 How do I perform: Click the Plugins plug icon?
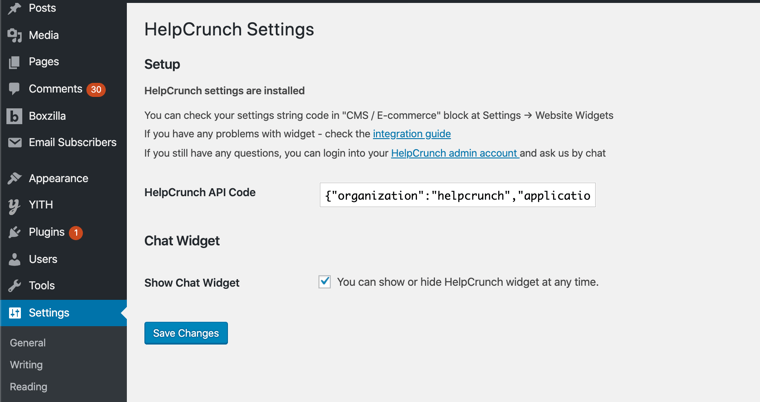tap(14, 232)
